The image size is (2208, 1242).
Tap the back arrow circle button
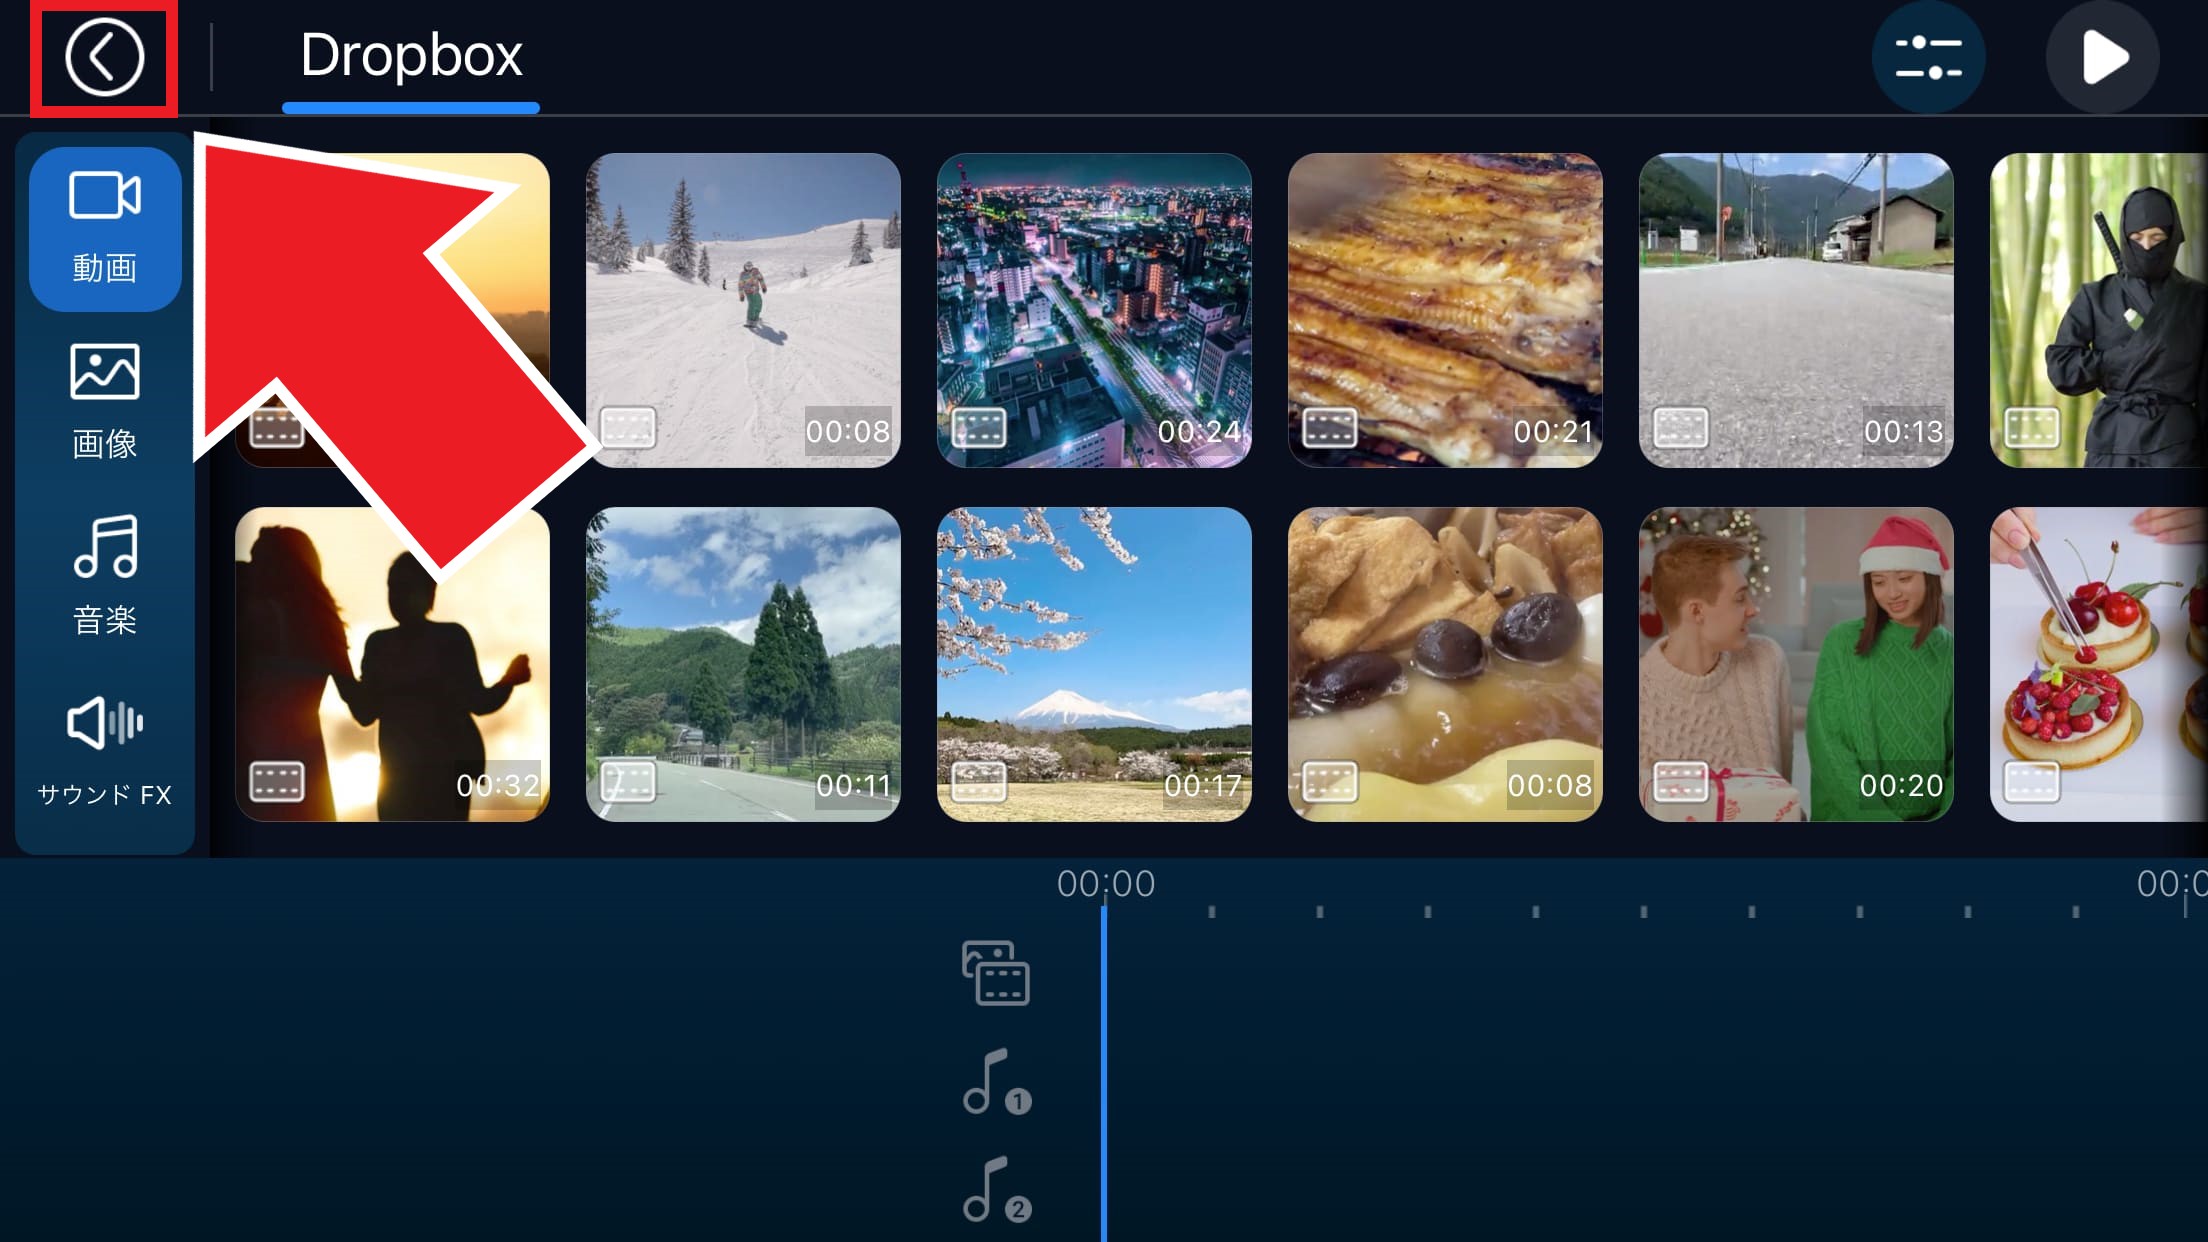pos(104,57)
